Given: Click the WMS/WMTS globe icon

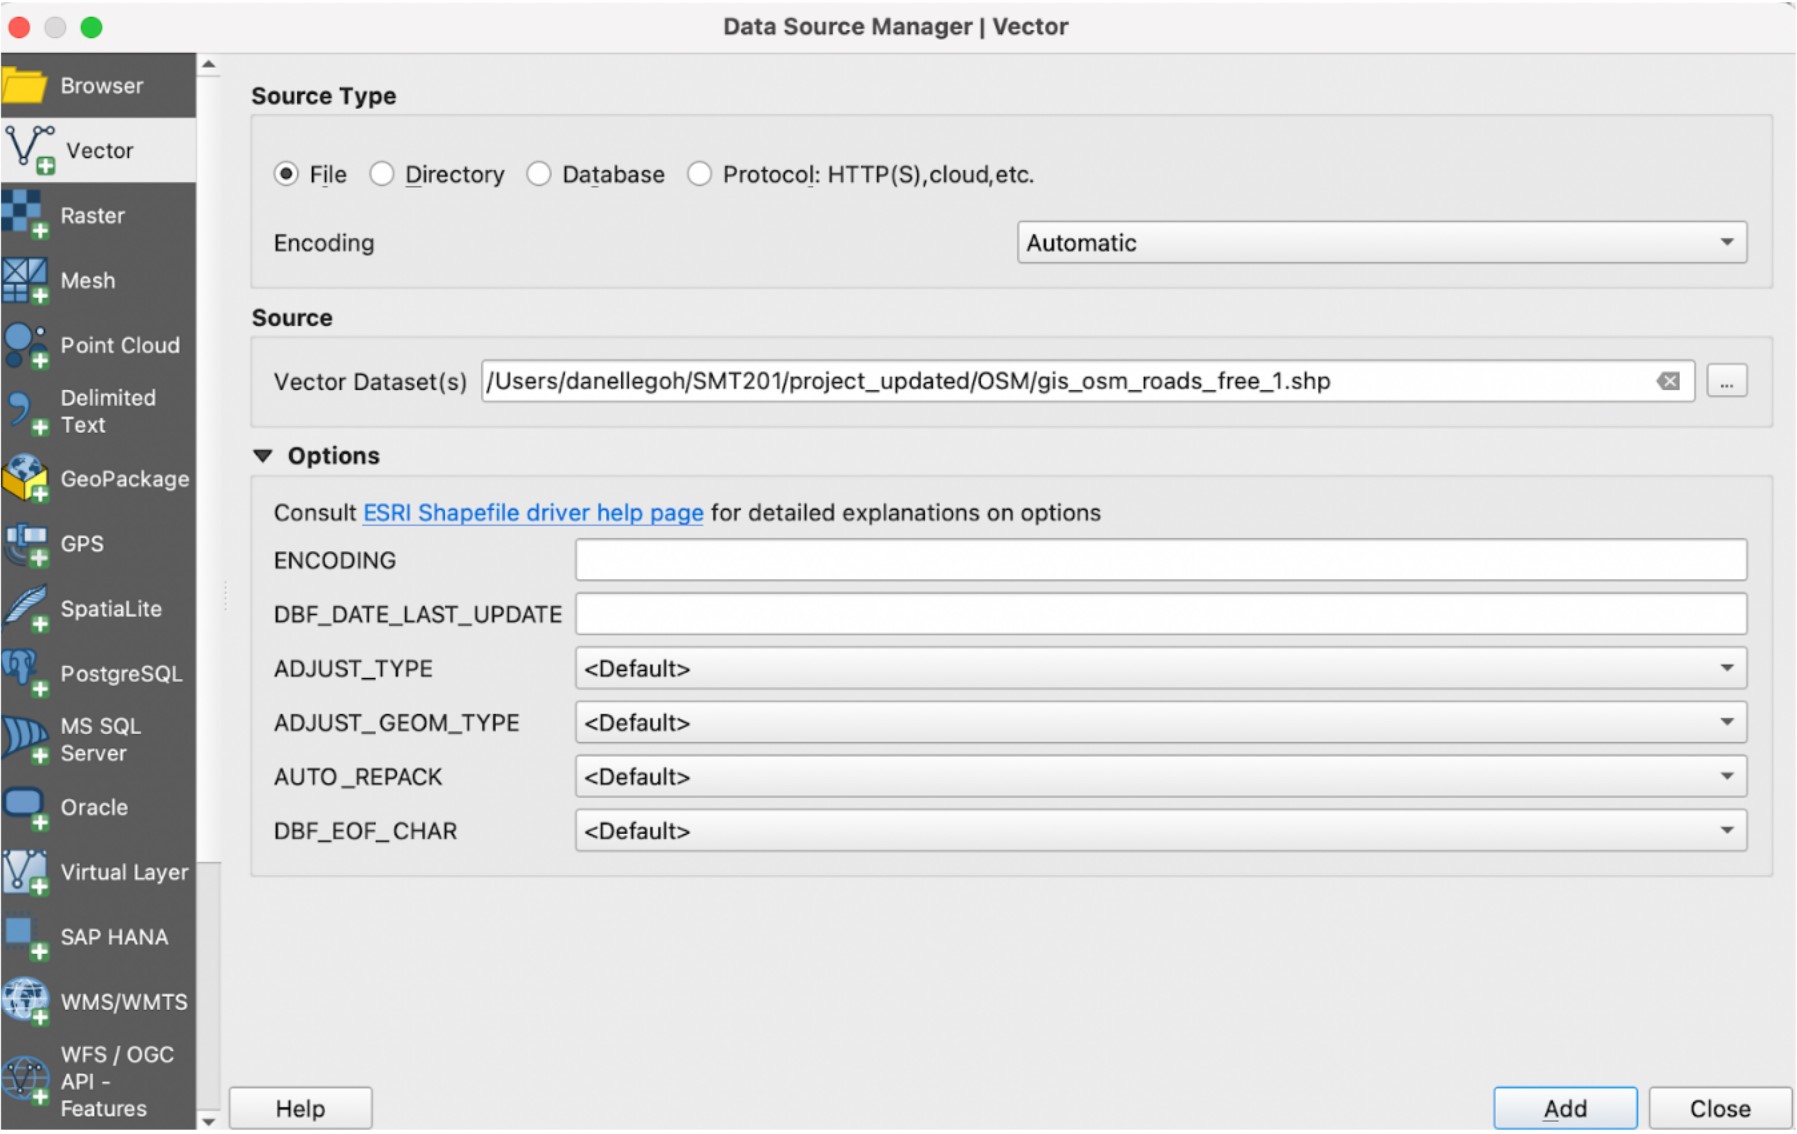Looking at the screenshot, I should [x=25, y=1001].
